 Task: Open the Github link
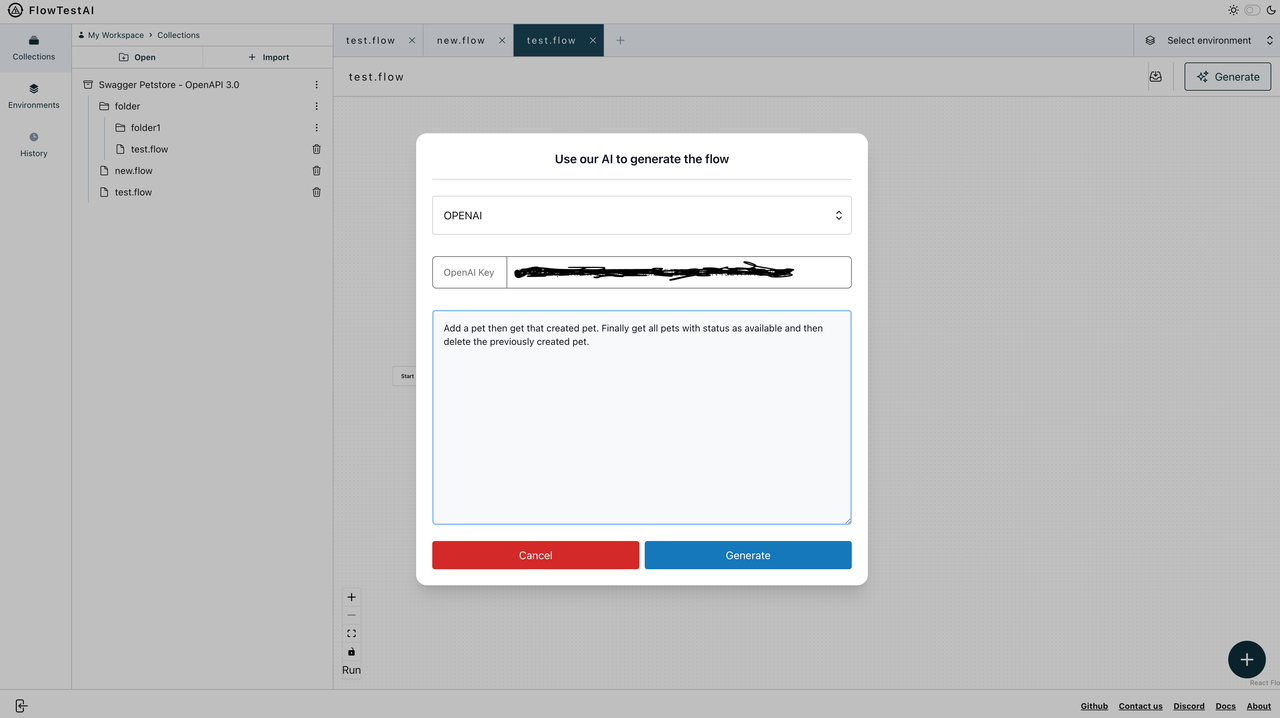point(1094,706)
